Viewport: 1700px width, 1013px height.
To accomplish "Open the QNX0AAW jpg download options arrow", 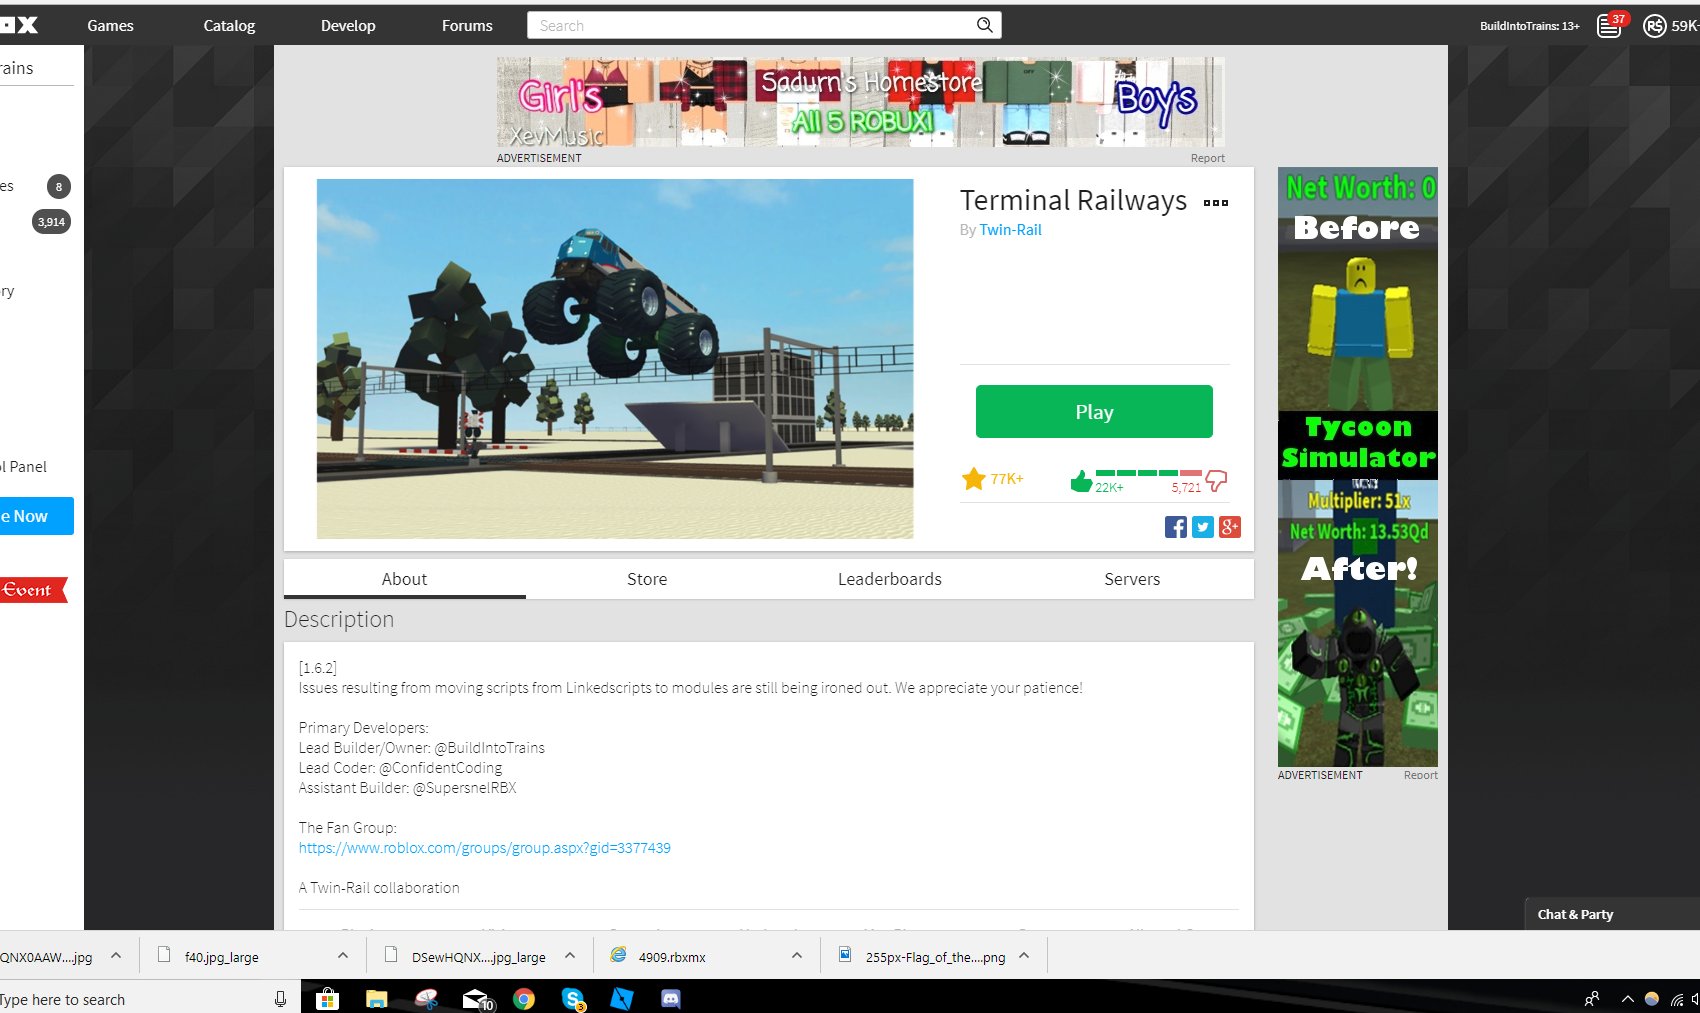I will click(x=116, y=956).
